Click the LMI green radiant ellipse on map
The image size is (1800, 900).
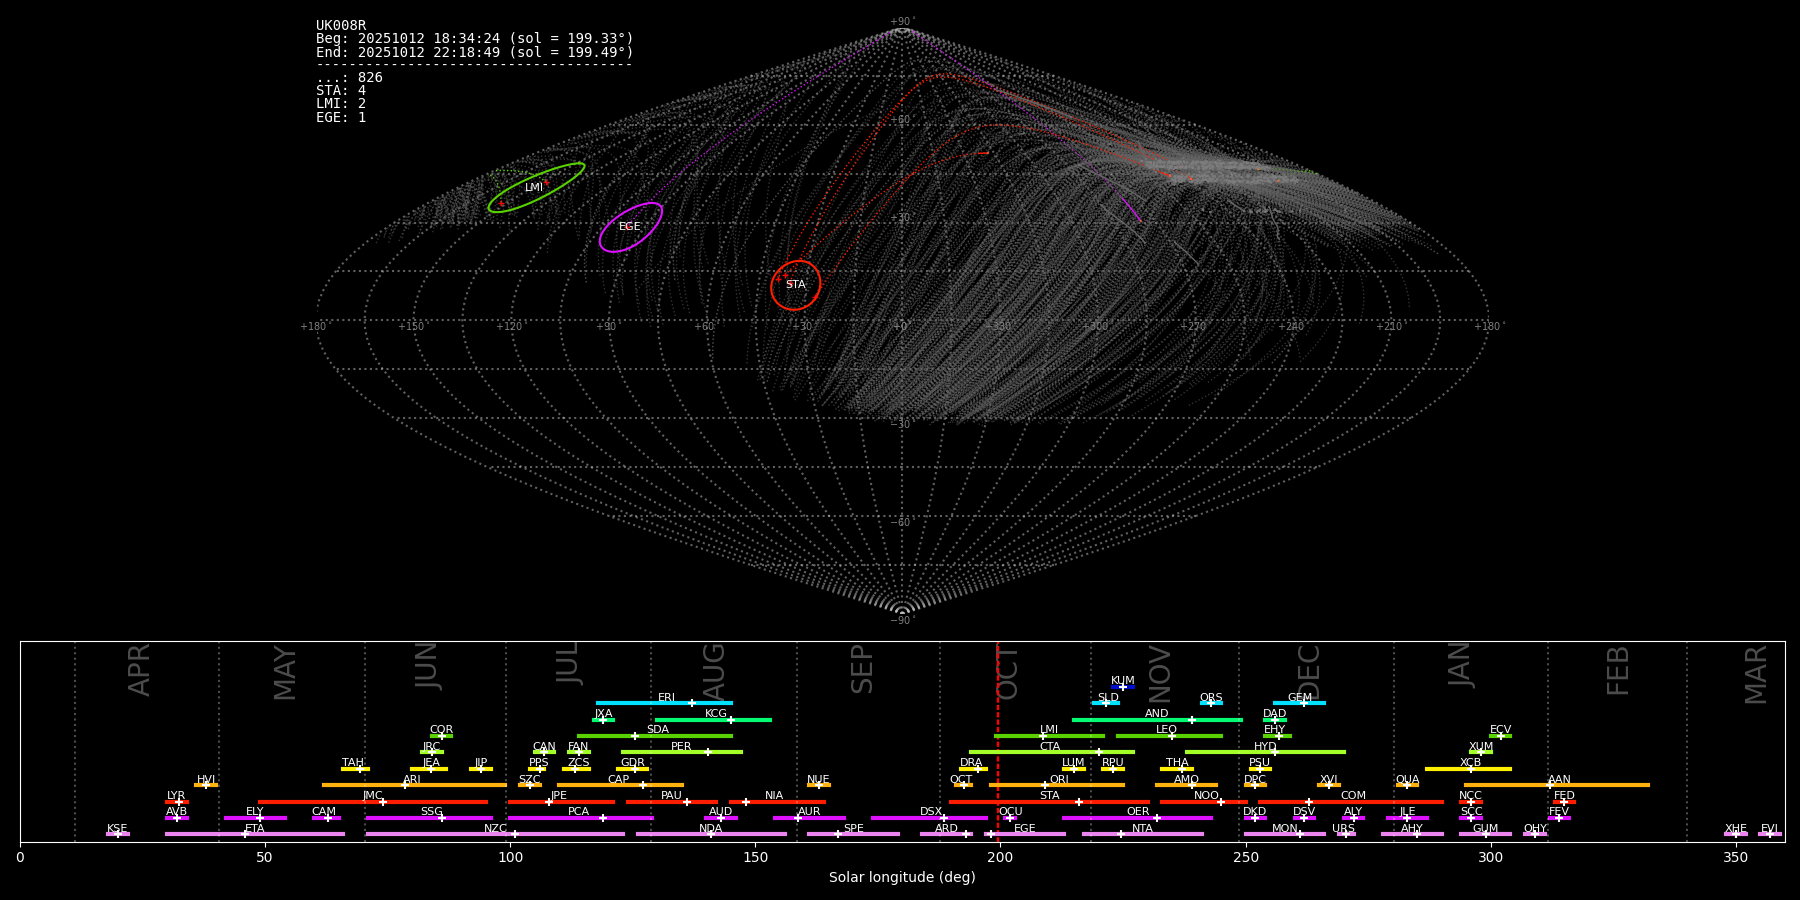click(536, 187)
